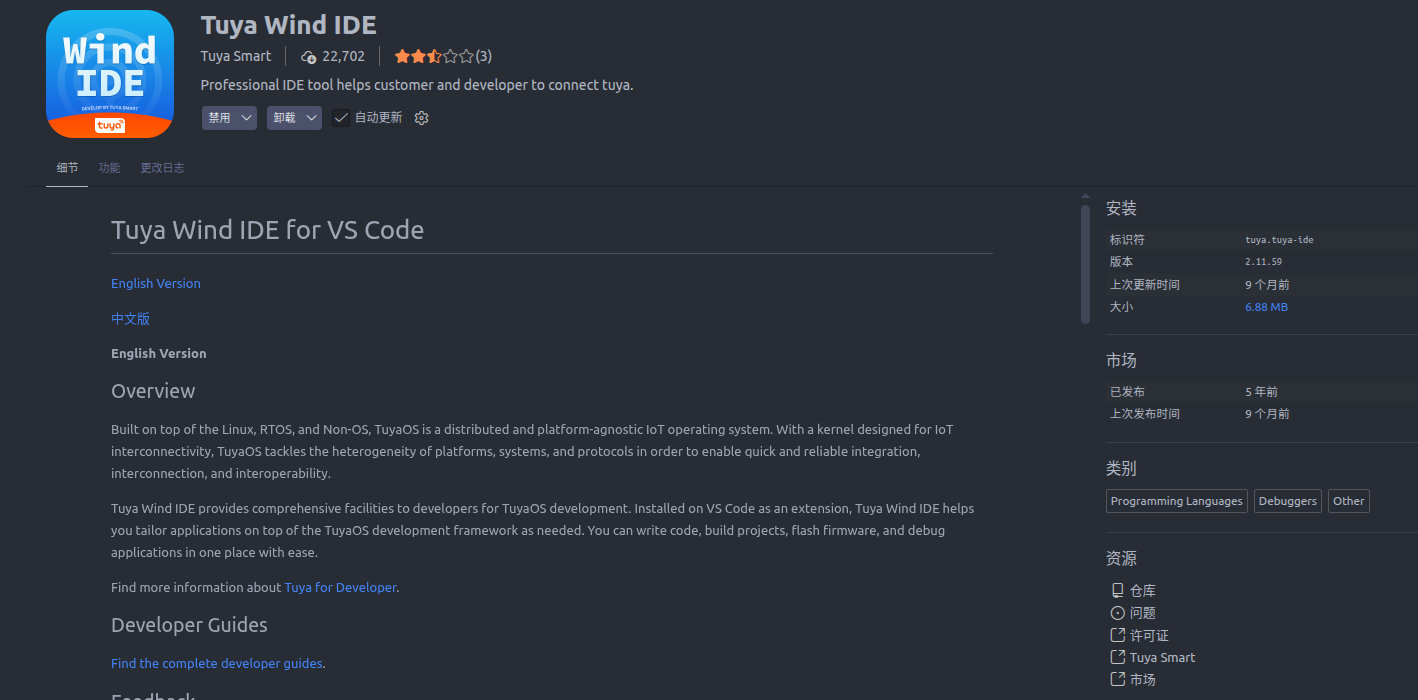Open the 中文版 link
1418x700 pixels.
[x=130, y=319]
